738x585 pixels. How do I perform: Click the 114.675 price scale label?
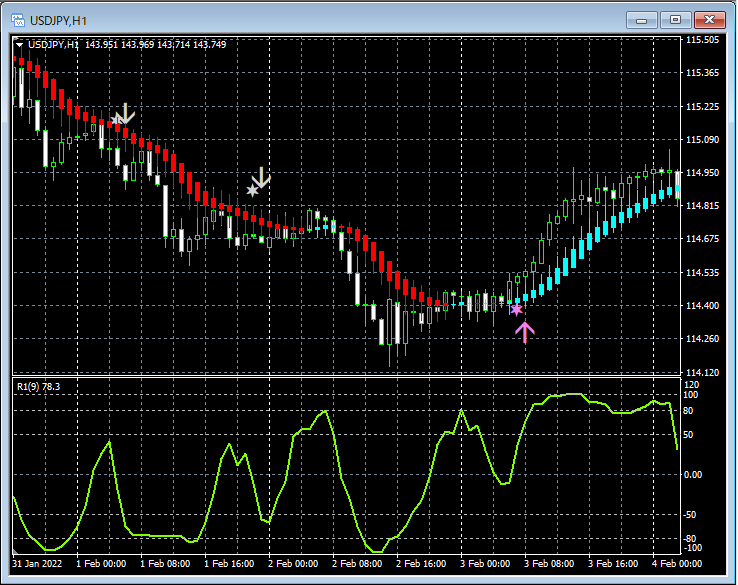pyautogui.click(x=702, y=239)
